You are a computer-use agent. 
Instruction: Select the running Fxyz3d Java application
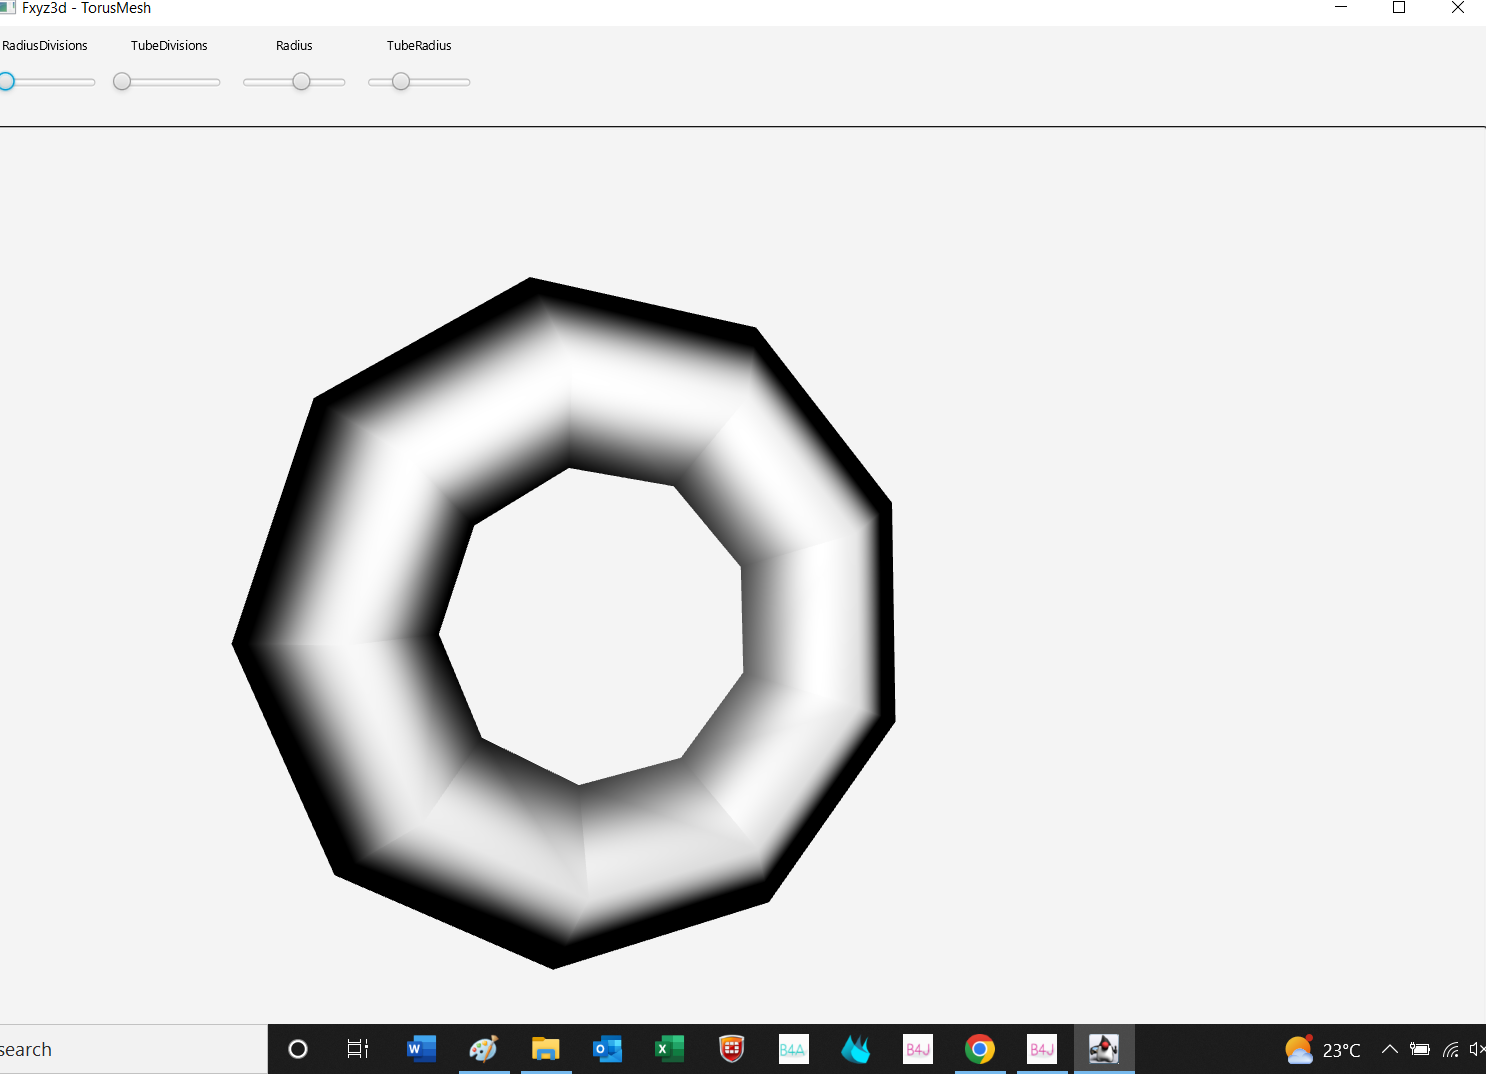pyautogui.click(x=1104, y=1049)
